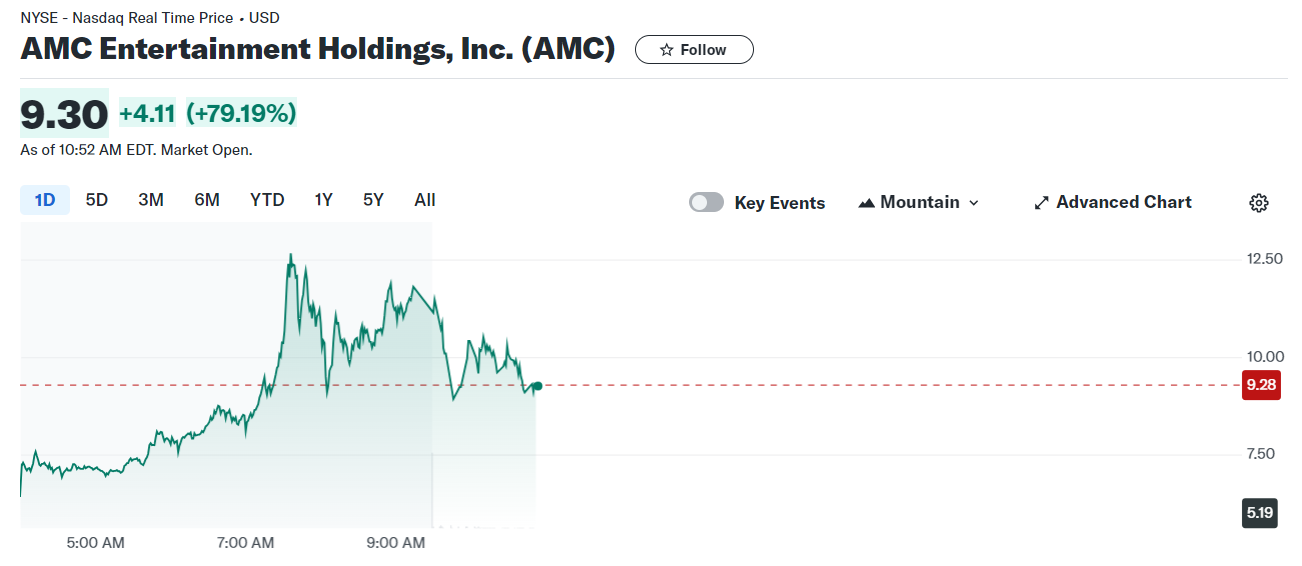The width and height of the screenshot is (1302, 566).
Task: Select the YTD range tab
Action: point(267,200)
